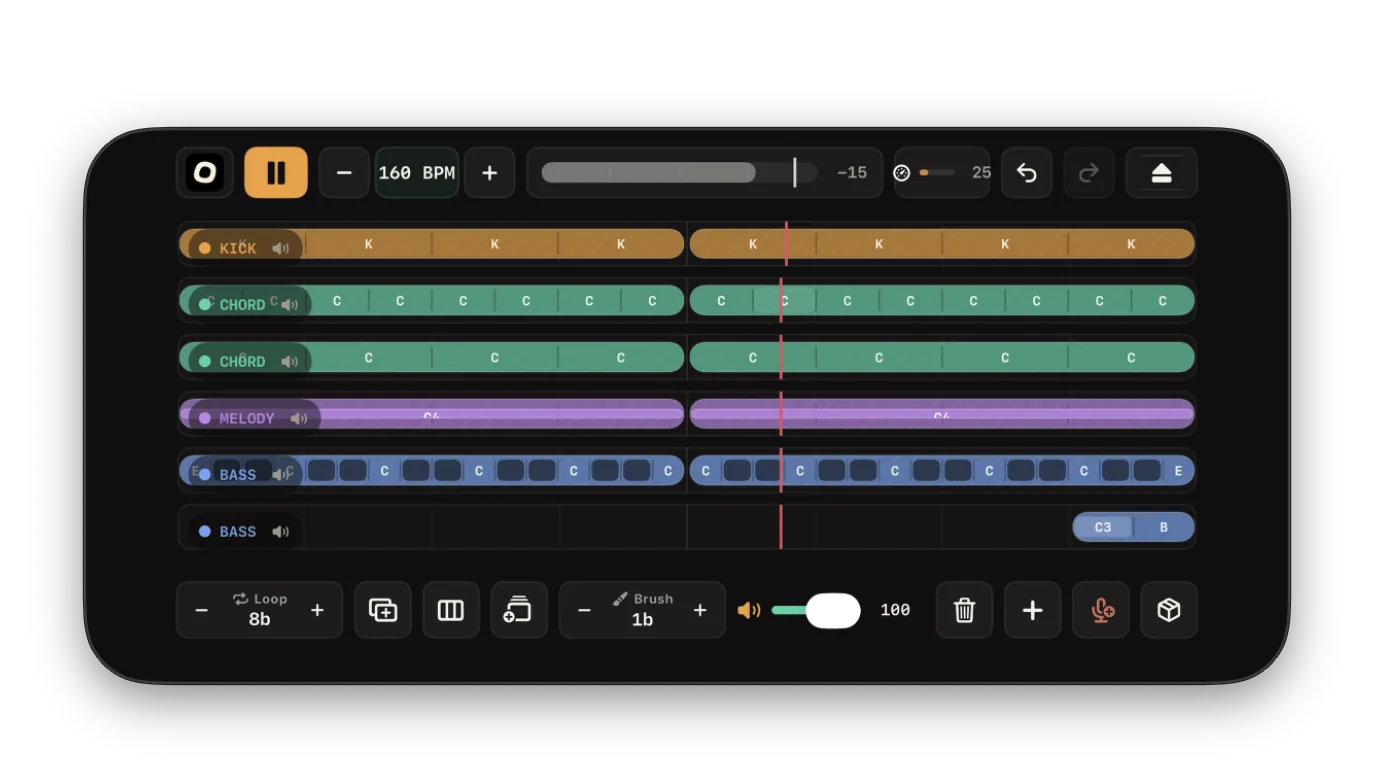Screen dimensions: 1374x784
Task: Mute the KICK track speaker icon
Action: (281, 248)
